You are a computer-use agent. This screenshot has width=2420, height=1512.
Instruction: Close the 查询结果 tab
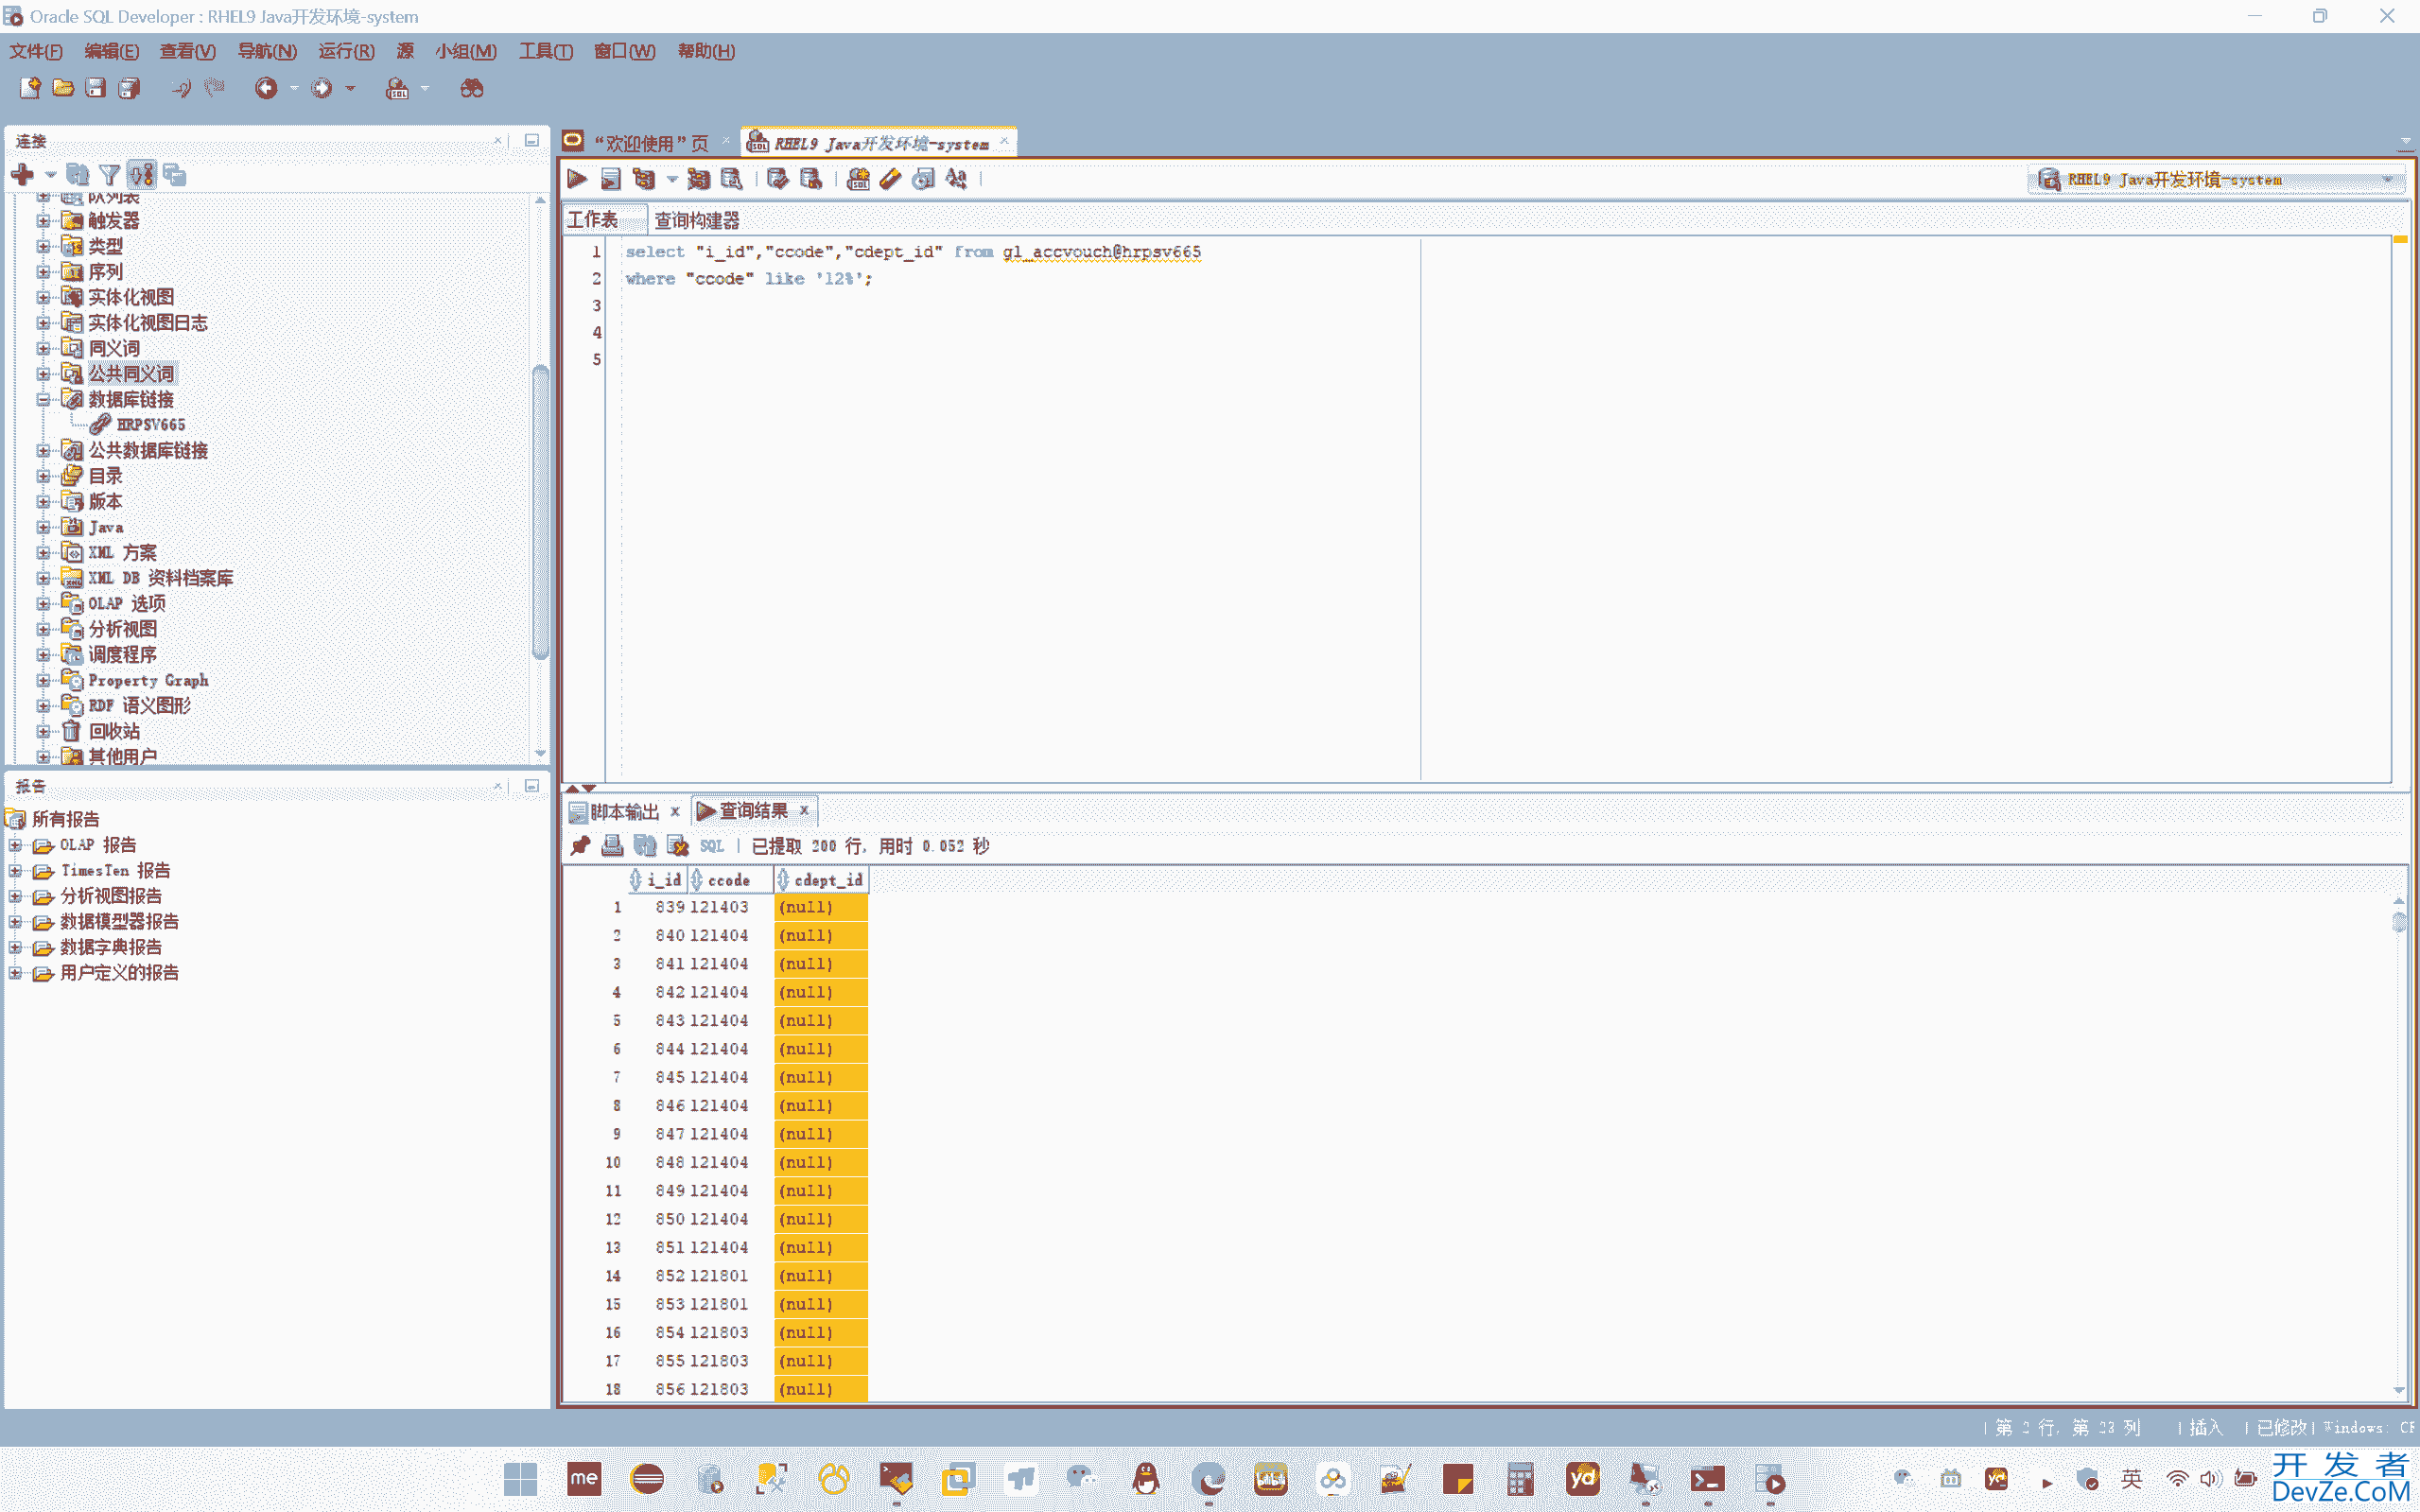pos(804,810)
